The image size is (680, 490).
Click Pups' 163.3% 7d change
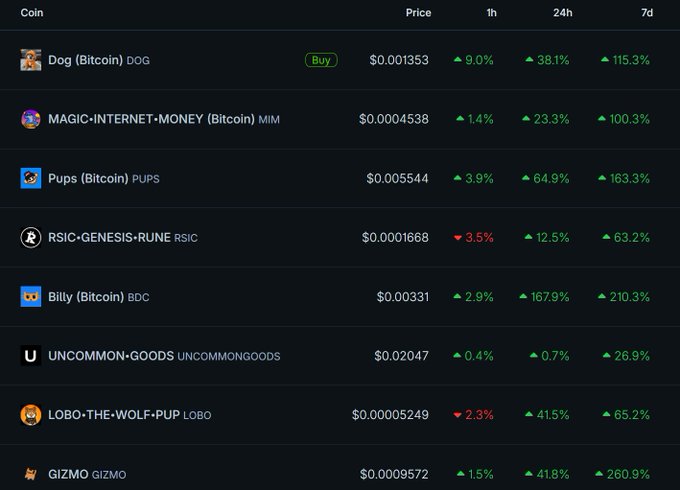[624, 178]
